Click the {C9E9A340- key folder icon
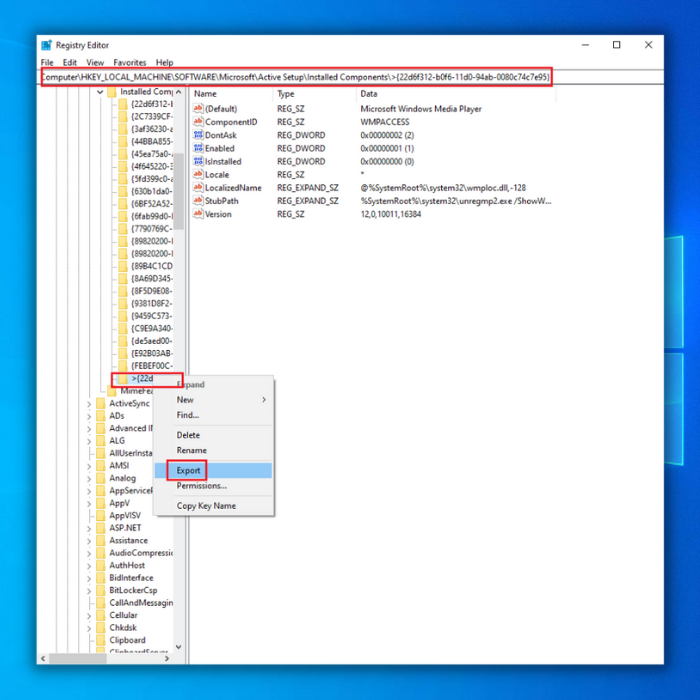 [x=123, y=329]
